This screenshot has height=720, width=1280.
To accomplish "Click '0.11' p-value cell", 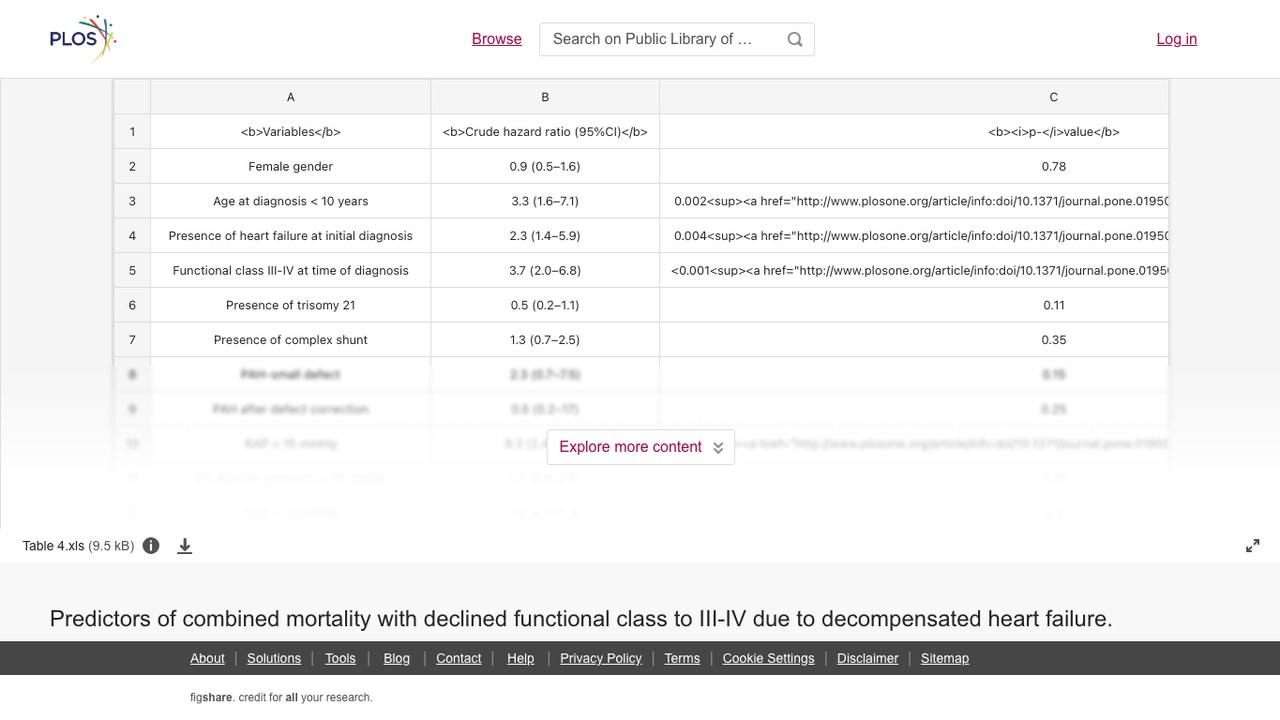I will tap(914, 305).
